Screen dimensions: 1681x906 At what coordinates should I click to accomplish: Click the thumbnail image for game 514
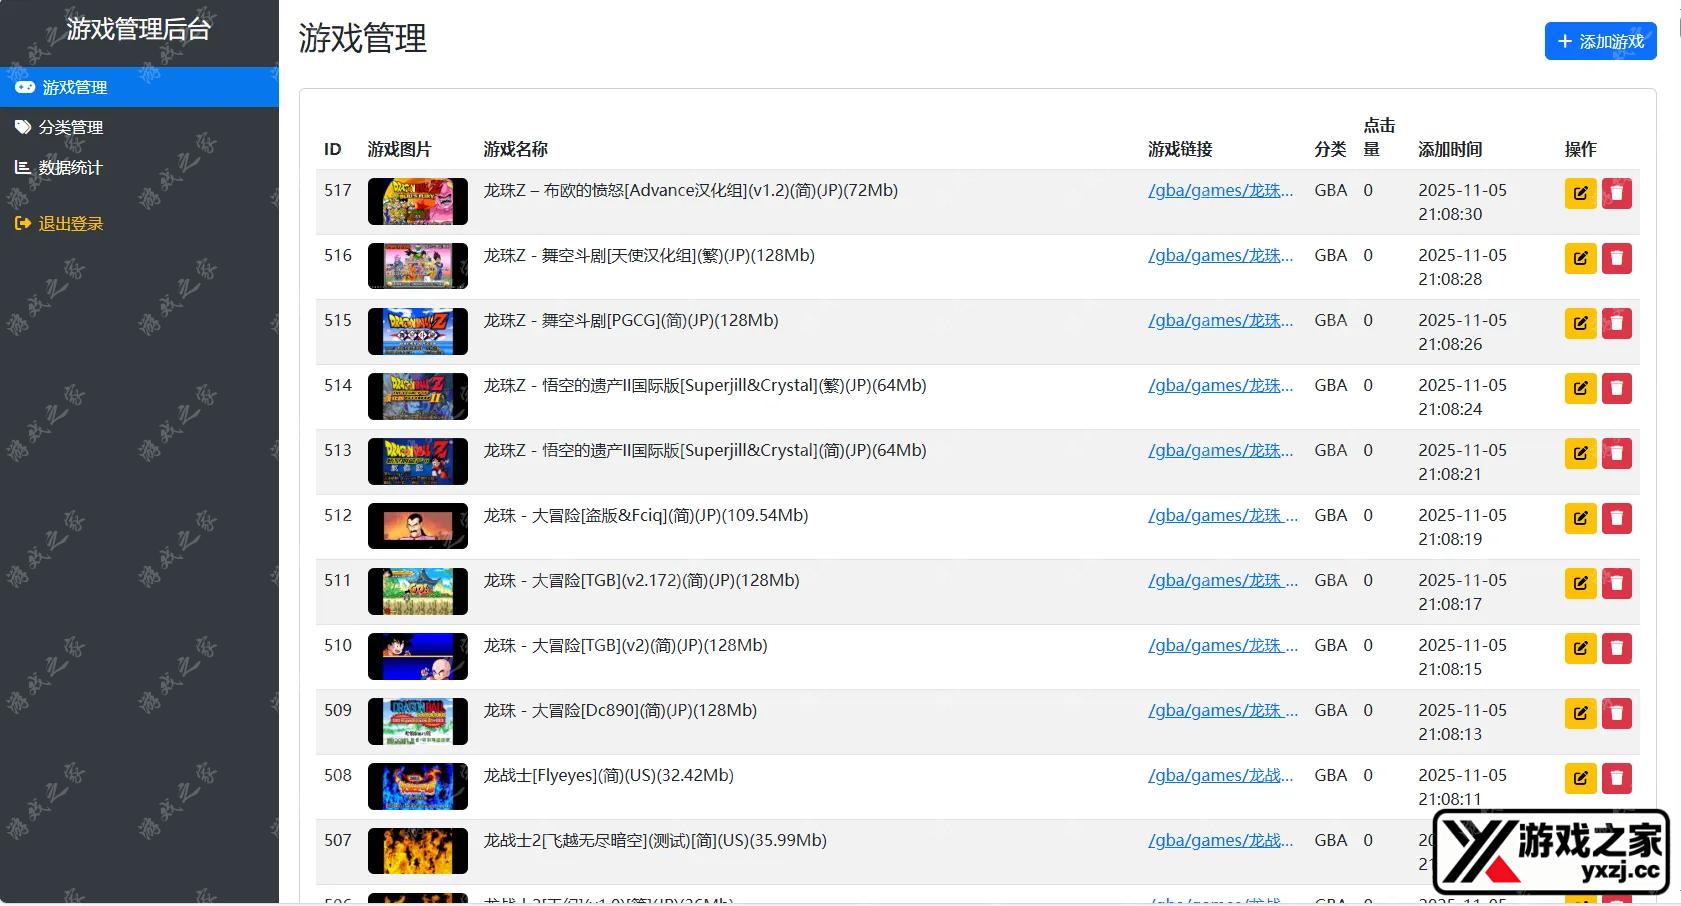tap(418, 396)
